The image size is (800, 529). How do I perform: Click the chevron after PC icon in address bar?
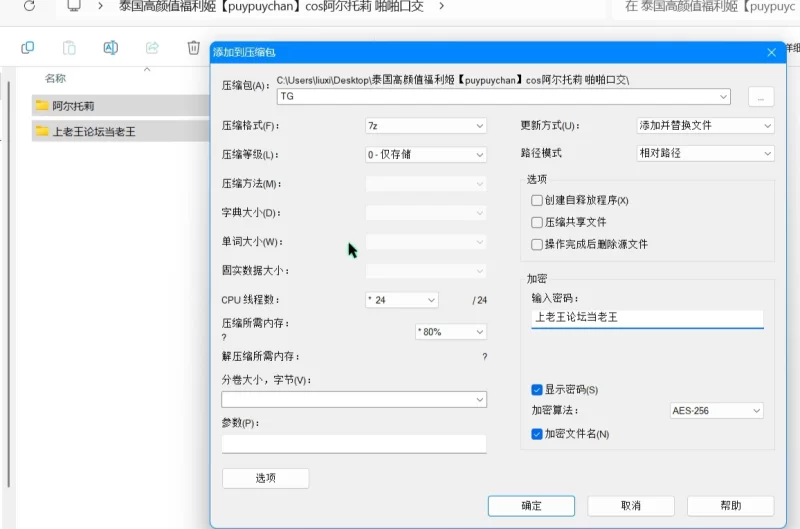[x=101, y=6]
